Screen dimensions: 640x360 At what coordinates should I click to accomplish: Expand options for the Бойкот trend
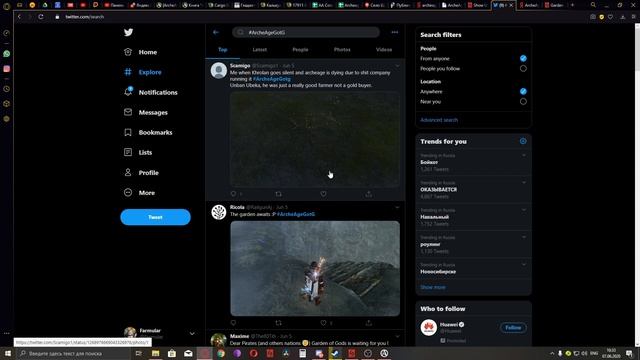(x=524, y=155)
